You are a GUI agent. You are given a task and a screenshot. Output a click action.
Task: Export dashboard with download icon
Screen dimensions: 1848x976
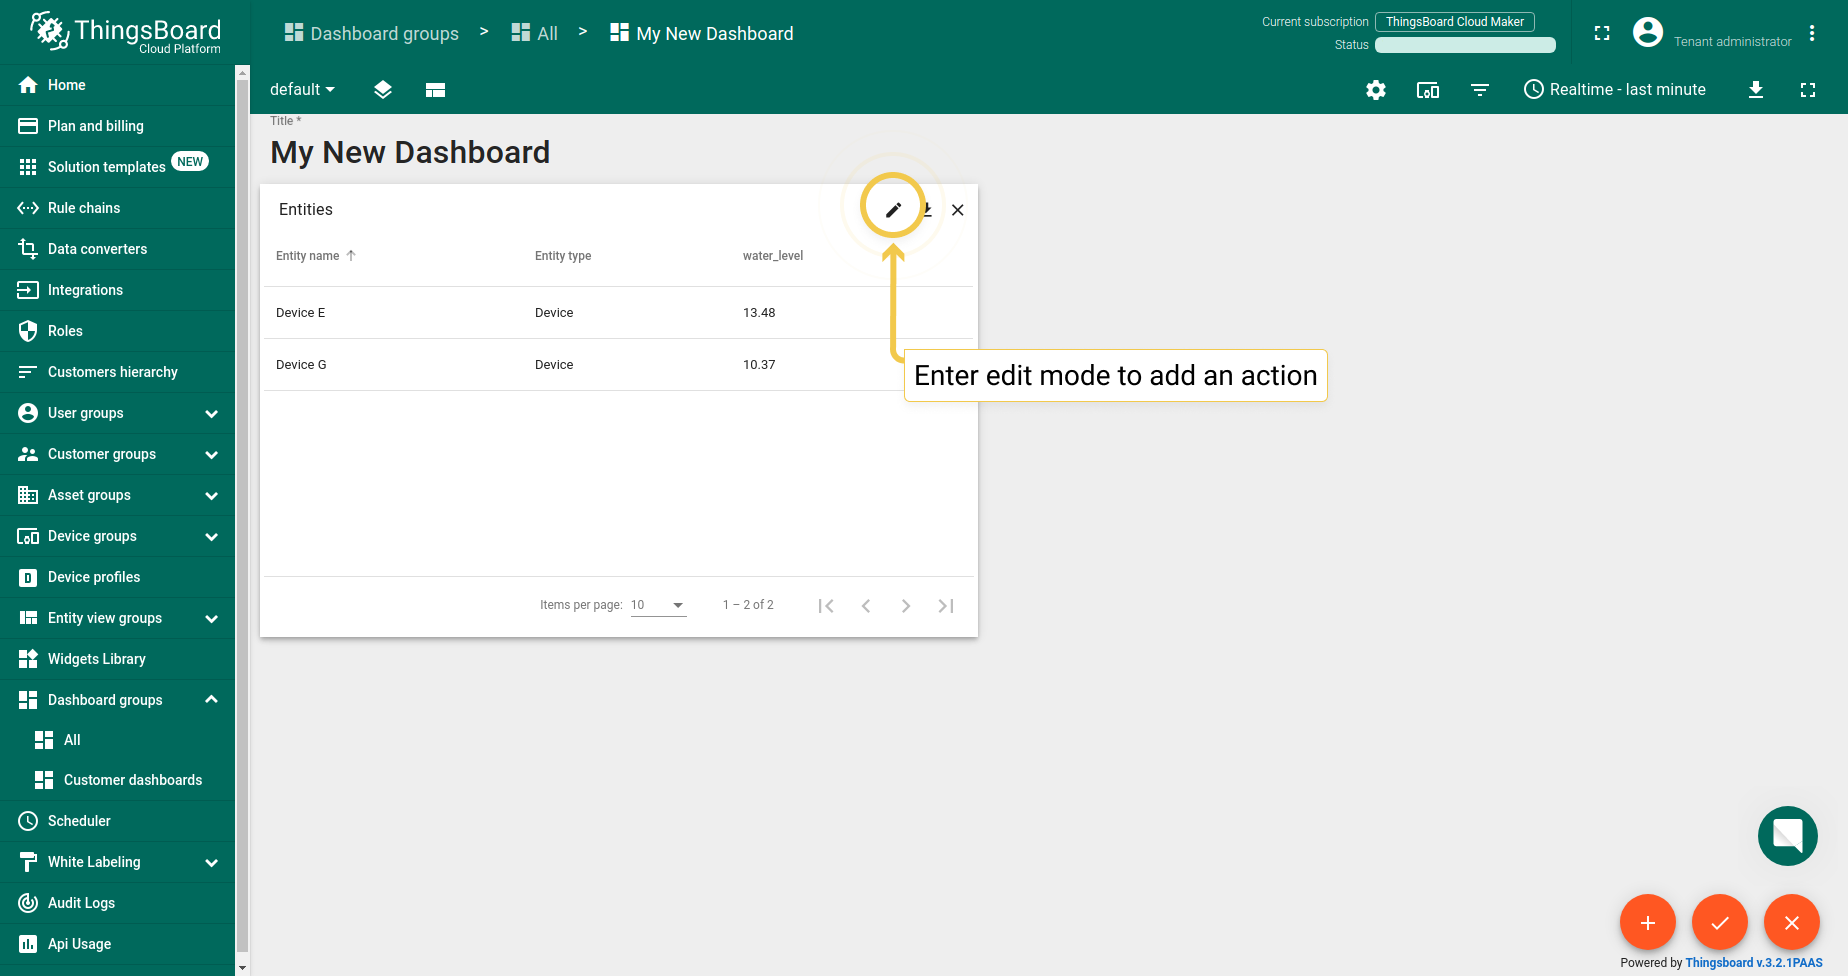[1756, 90]
